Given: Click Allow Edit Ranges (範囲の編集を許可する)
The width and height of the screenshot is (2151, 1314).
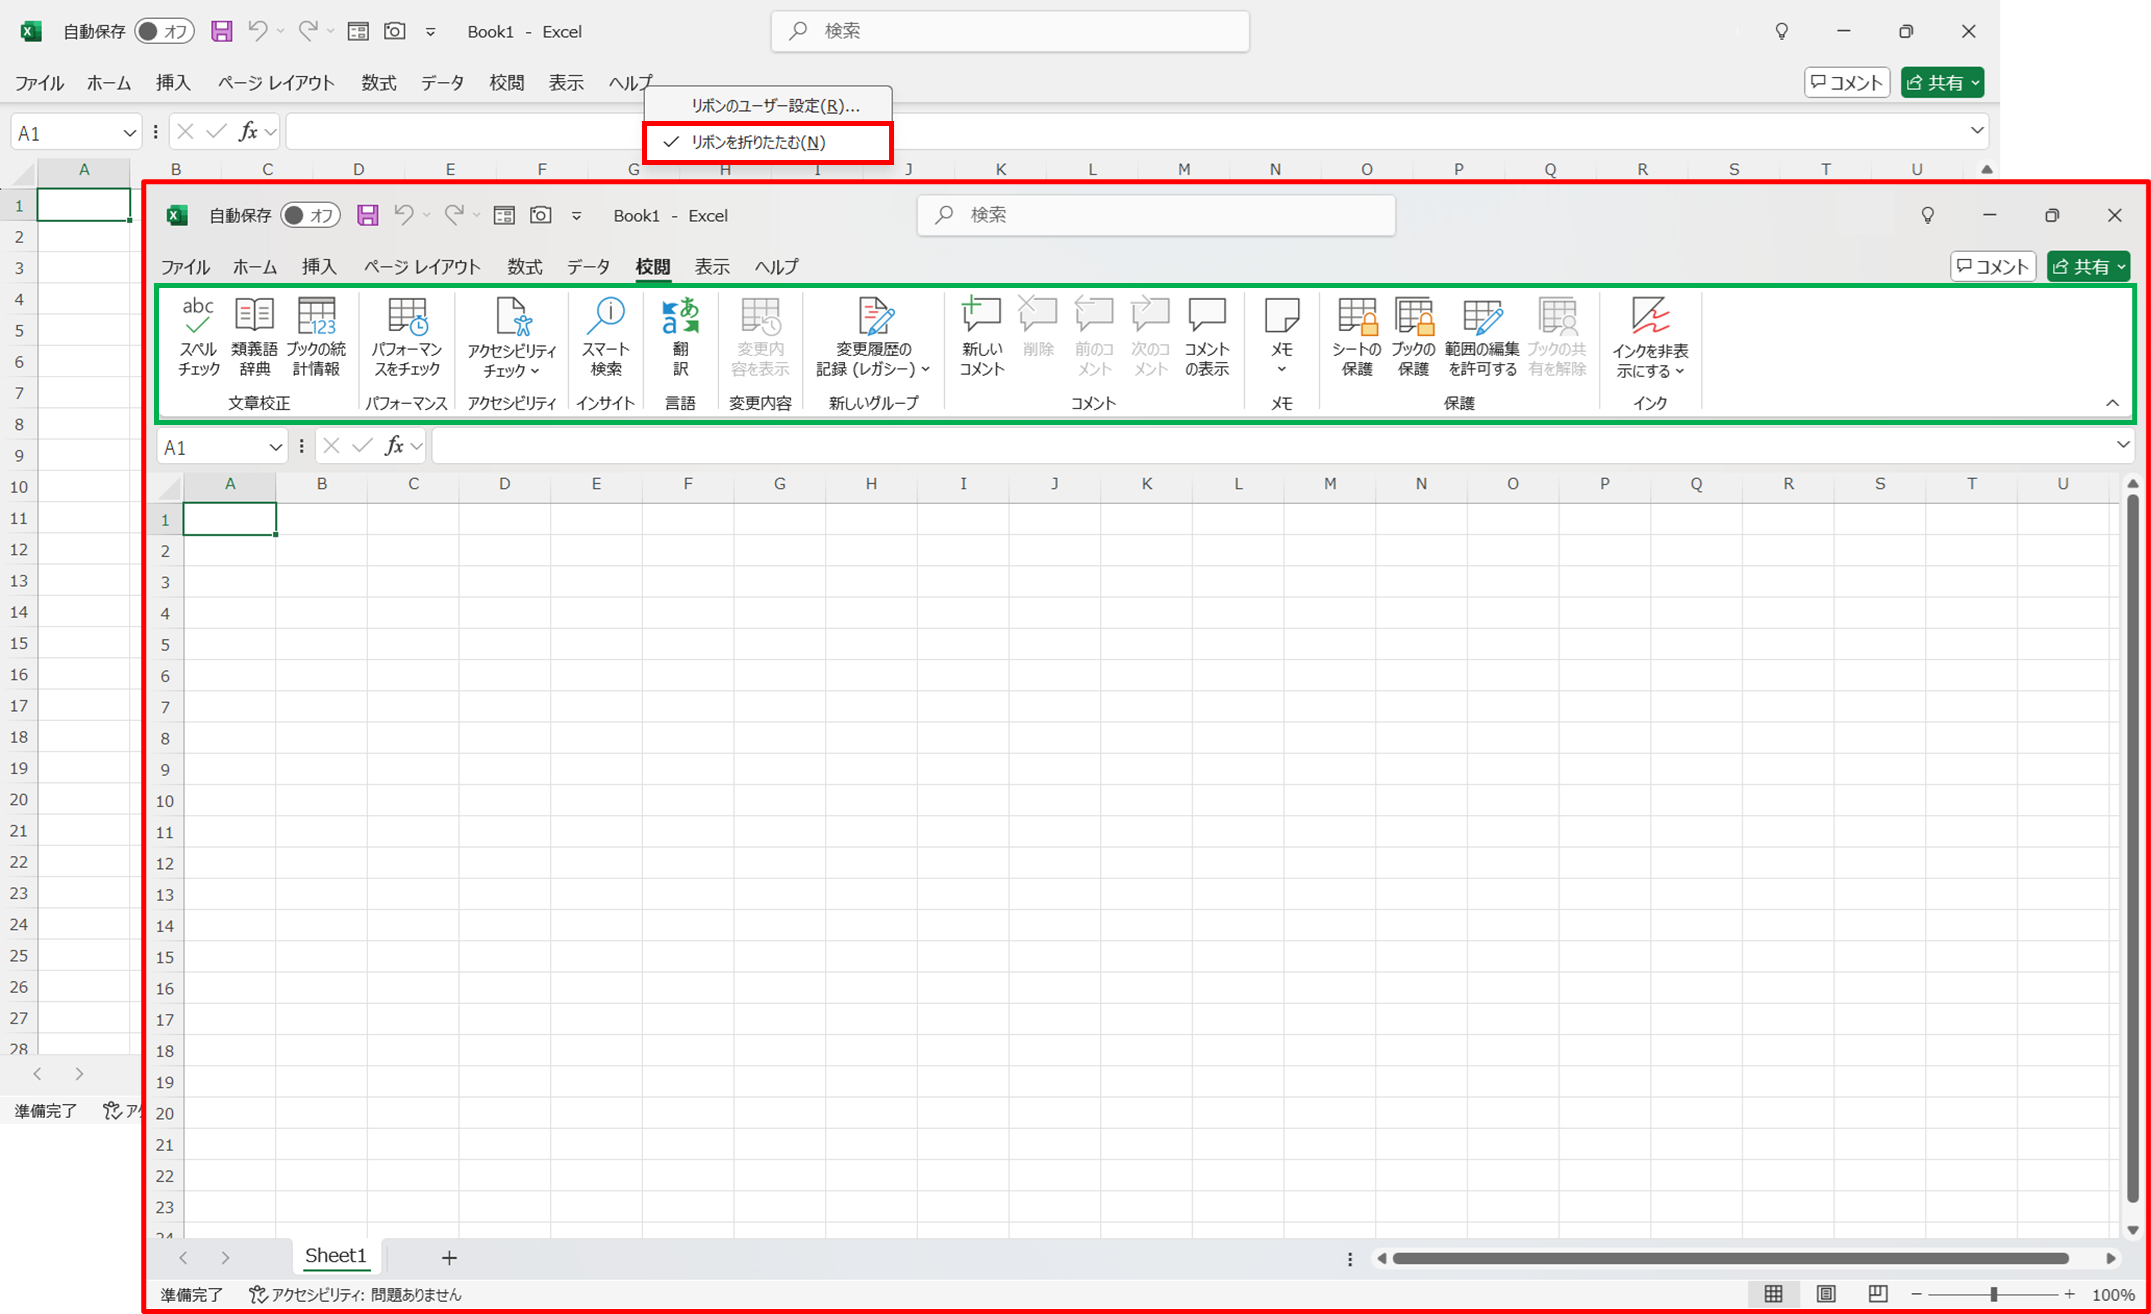Looking at the screenshot, I should [1482, 337].
